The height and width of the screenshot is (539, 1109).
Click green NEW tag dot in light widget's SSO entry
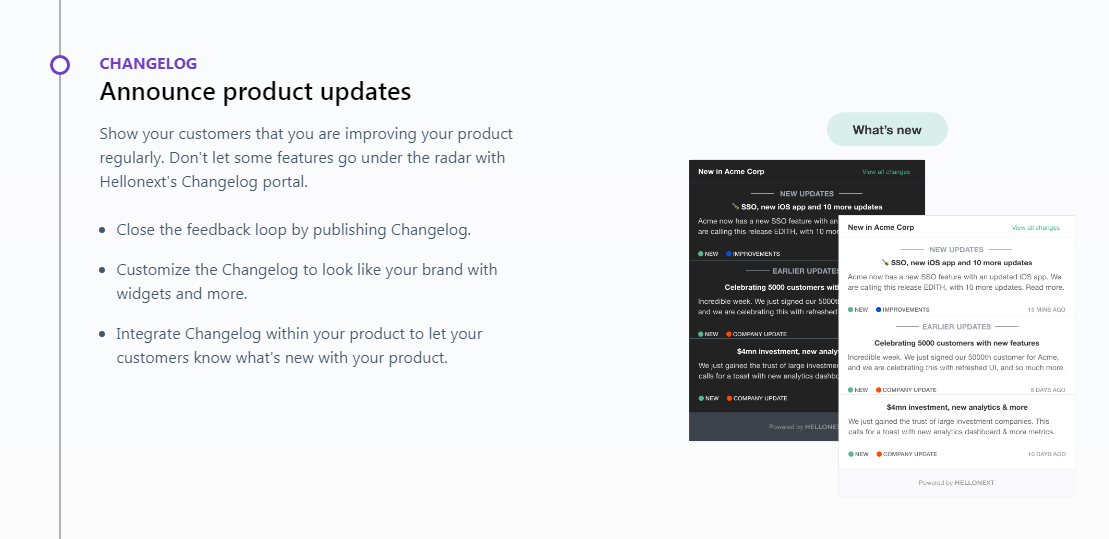(x=851, y=310)
